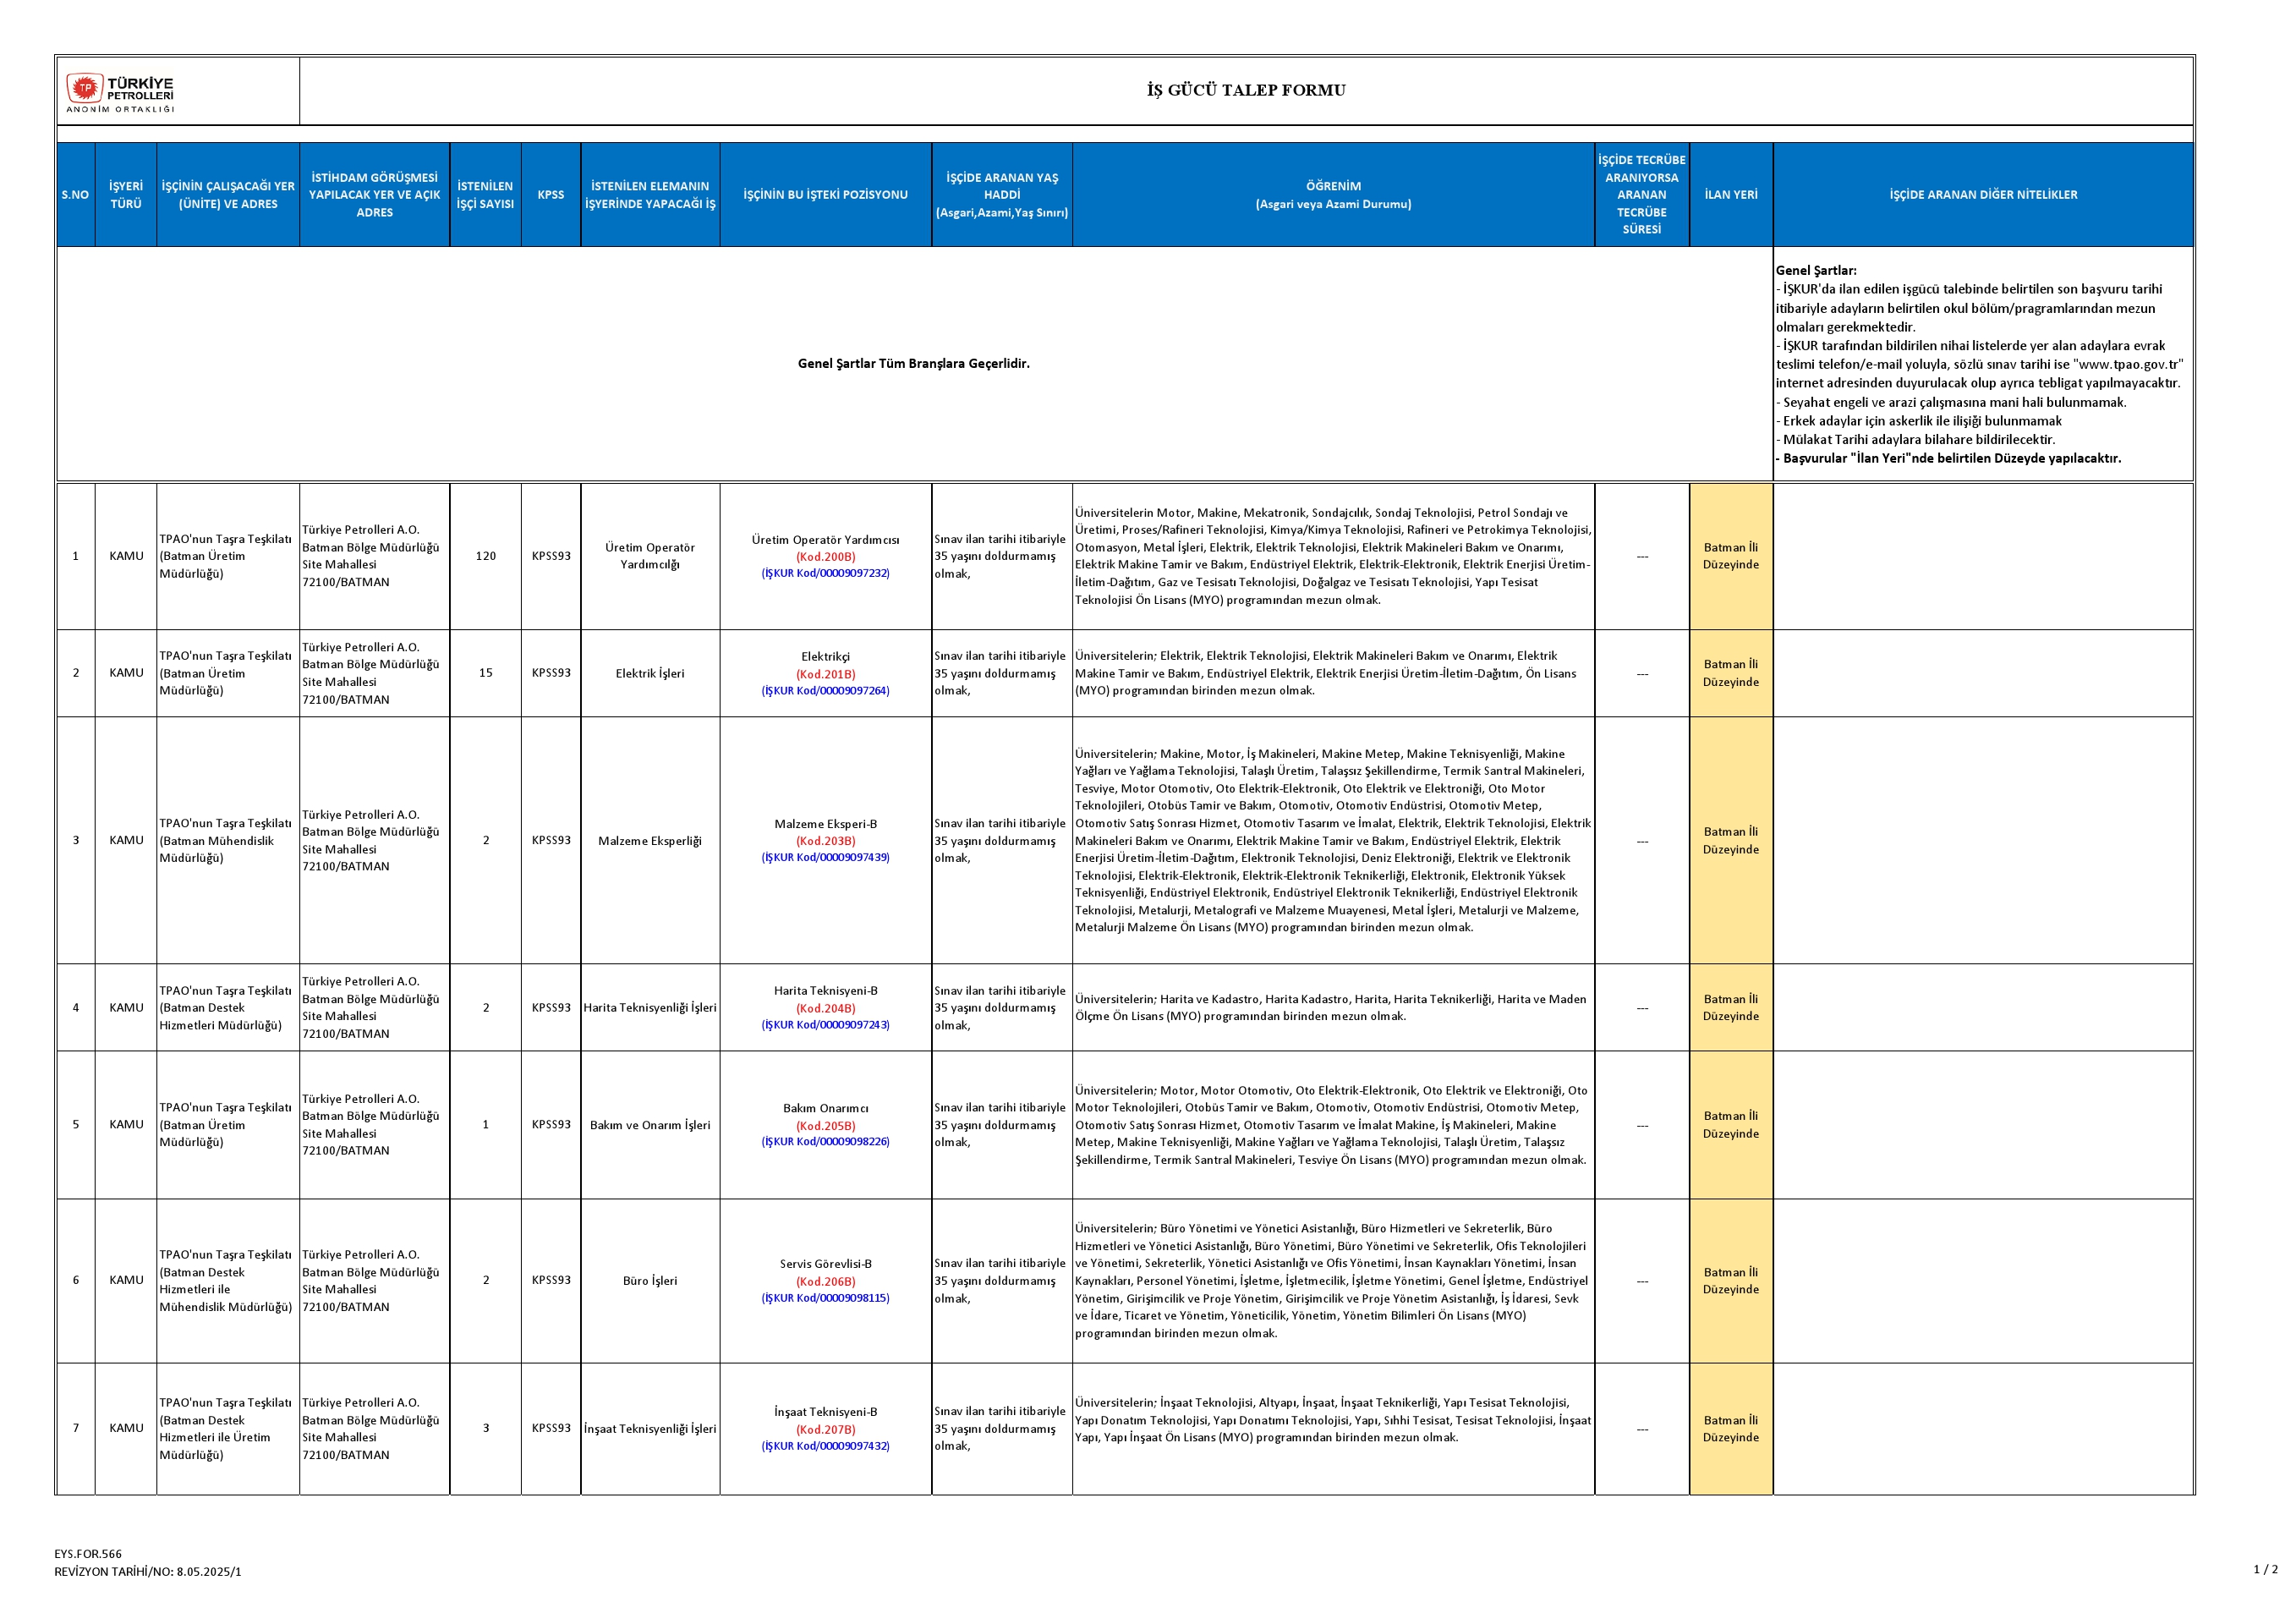
Task: Click the İŞ GÜCÜ TALEP FORMU title
Action: pyautogui.click(x=1246, y=90)
